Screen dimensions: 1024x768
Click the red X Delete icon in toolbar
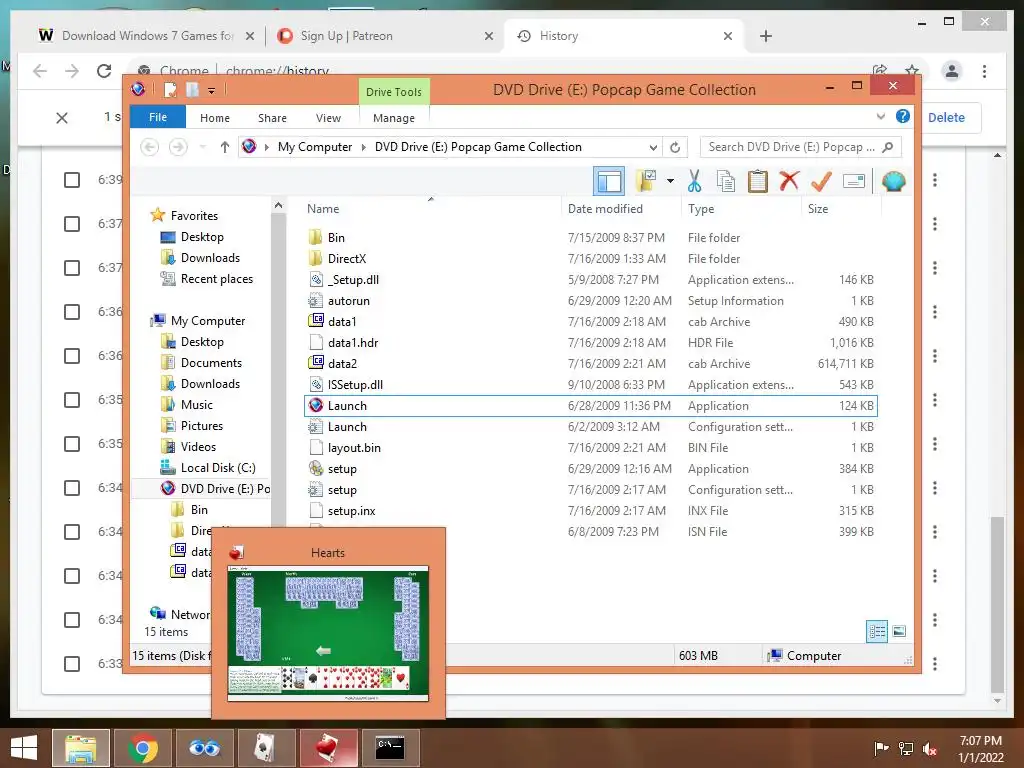tap(789, 181)
